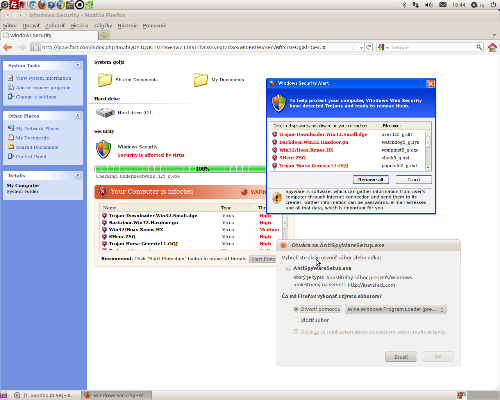Click the My Documents folder icon
The image size is (500, 400).
(x=201, y=80)
